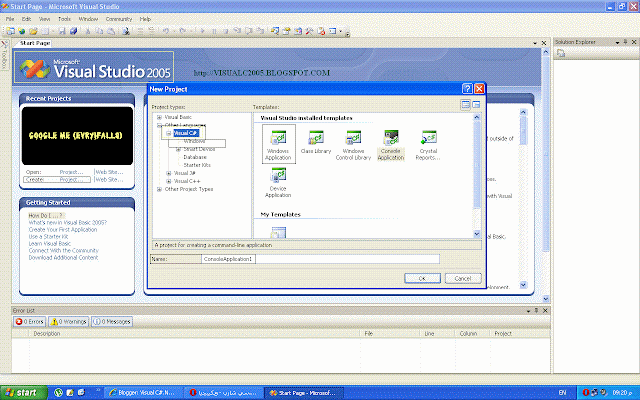Click the project Name text field
The height and width of the screenshot is (400, 640).
pos(320,259)
